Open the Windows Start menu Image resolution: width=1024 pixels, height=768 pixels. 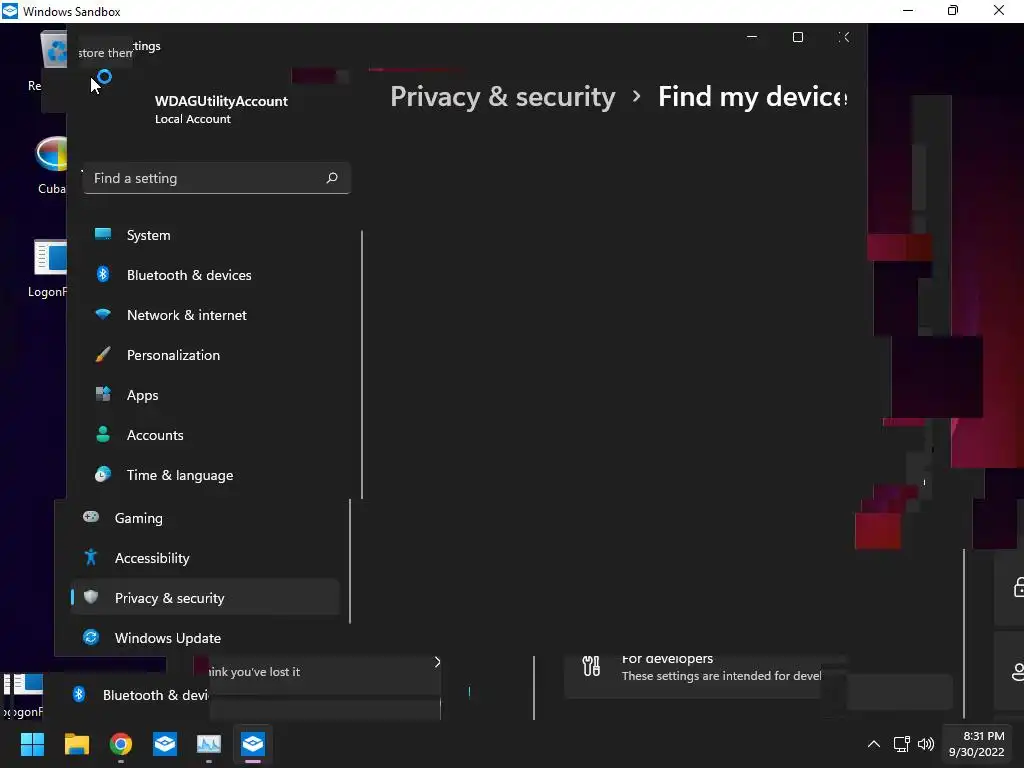(32, 744)
